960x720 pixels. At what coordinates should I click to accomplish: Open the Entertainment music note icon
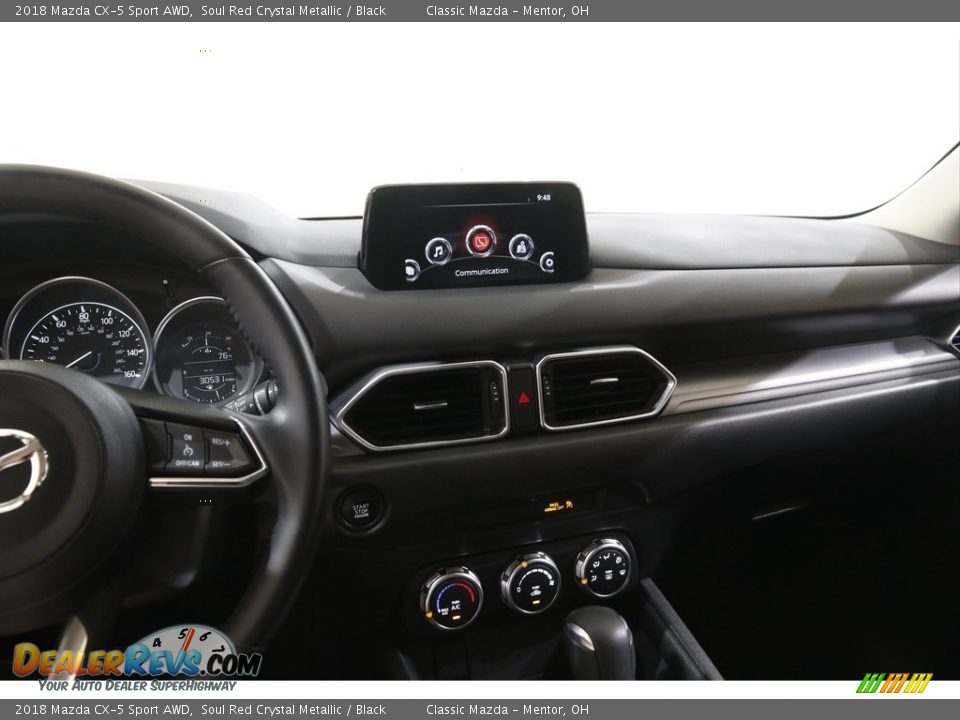click(438, 250)
